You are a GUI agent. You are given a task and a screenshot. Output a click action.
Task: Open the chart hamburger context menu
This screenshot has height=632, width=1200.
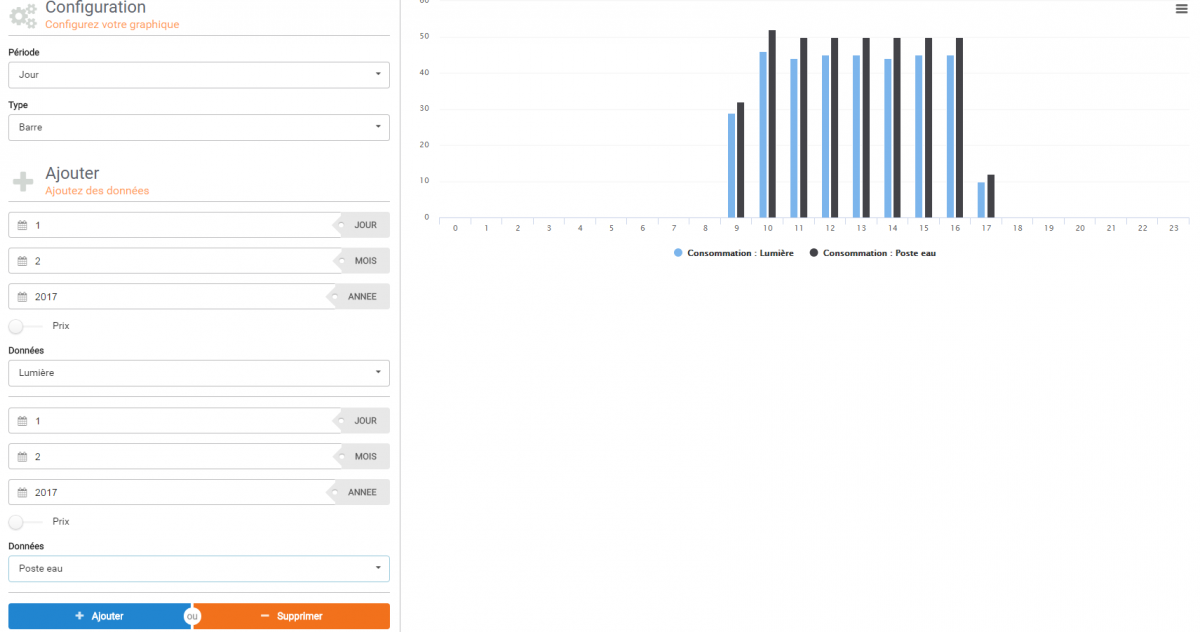click(1181, 9)
